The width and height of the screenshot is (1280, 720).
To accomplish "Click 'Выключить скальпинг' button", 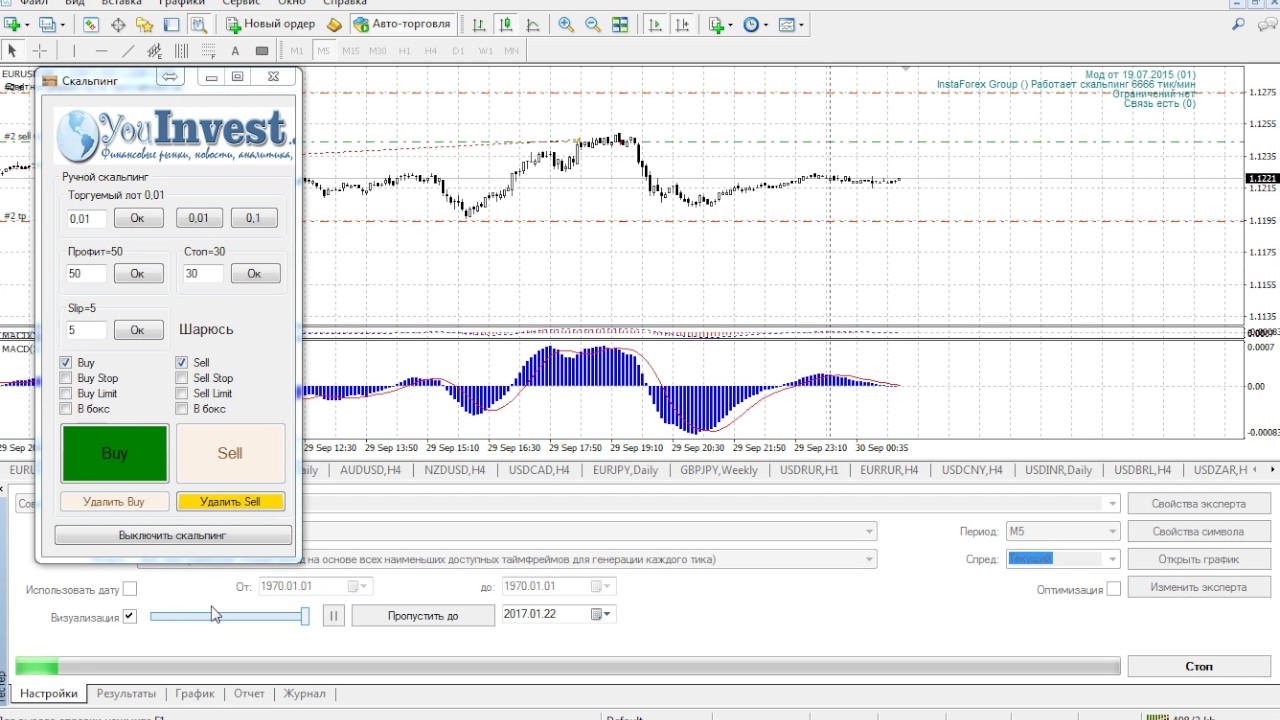I will coord(173,535).
